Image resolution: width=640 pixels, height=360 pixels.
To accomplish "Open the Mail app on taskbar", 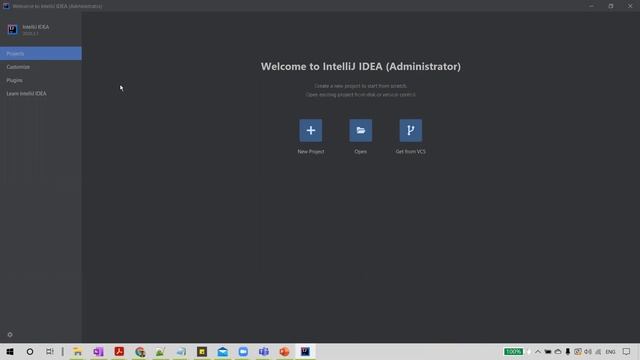I will coord(222,351).
